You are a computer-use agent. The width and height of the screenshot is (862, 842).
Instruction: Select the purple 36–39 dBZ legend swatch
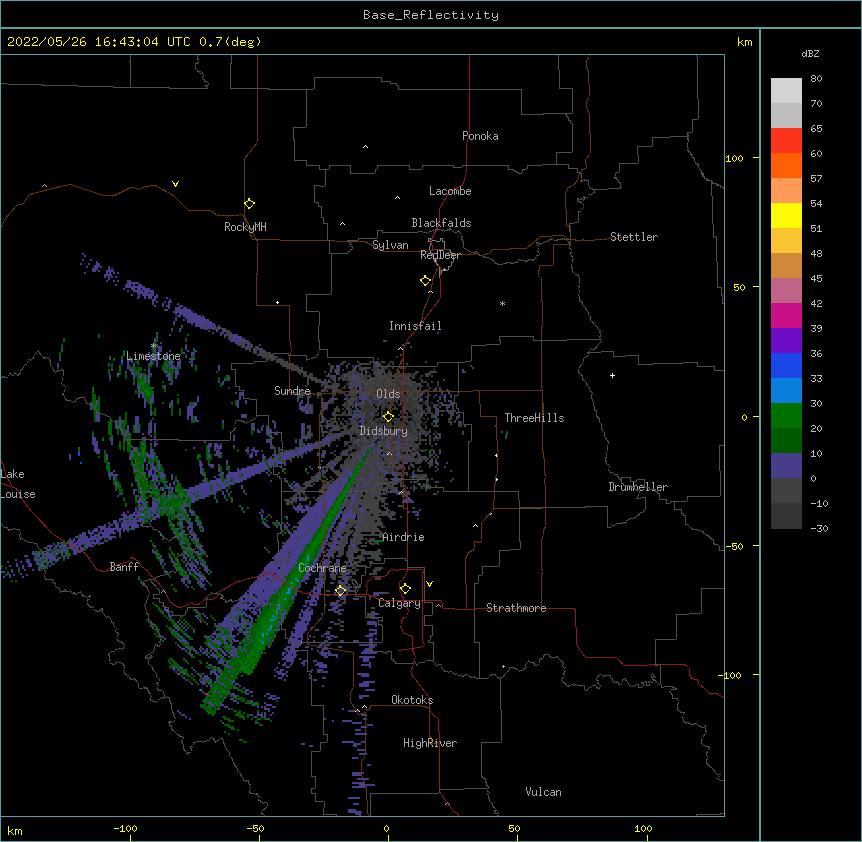tap(786, 340)
